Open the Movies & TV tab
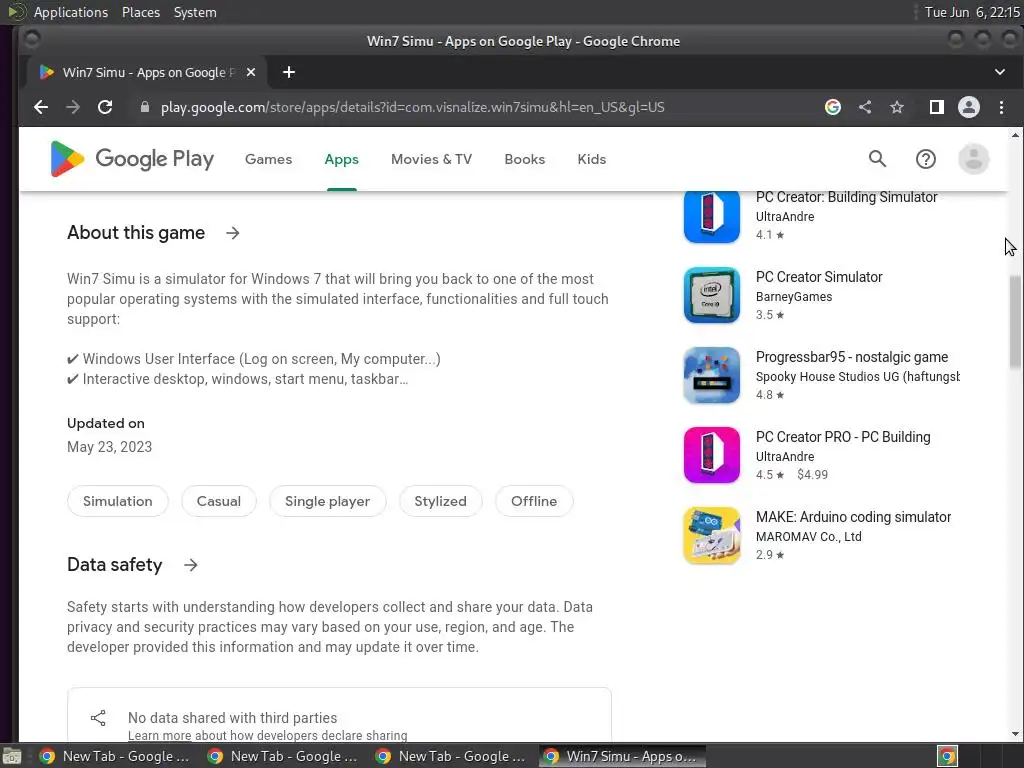1024x768 pixels. coord(431,159)
